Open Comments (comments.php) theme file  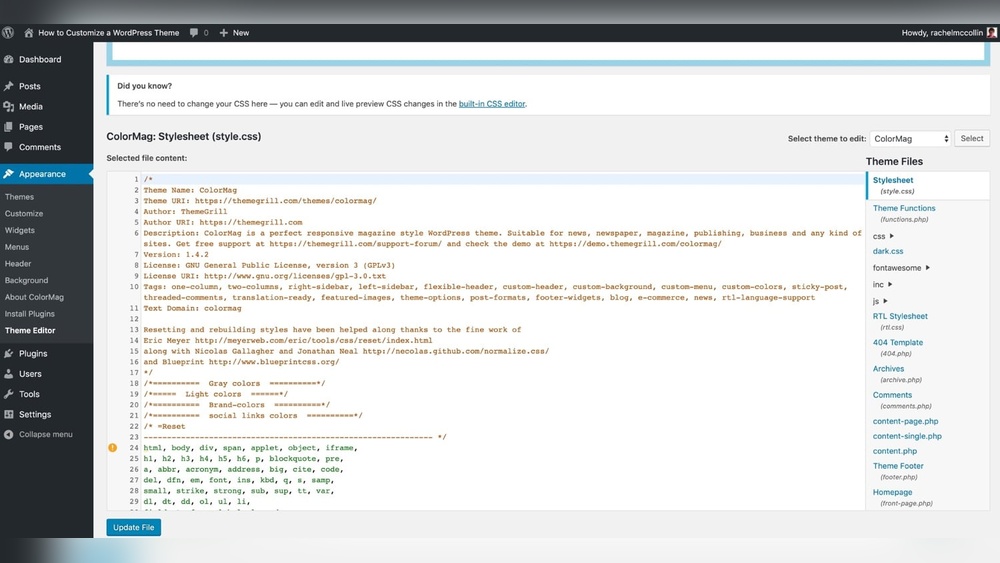tap(902, 400)
